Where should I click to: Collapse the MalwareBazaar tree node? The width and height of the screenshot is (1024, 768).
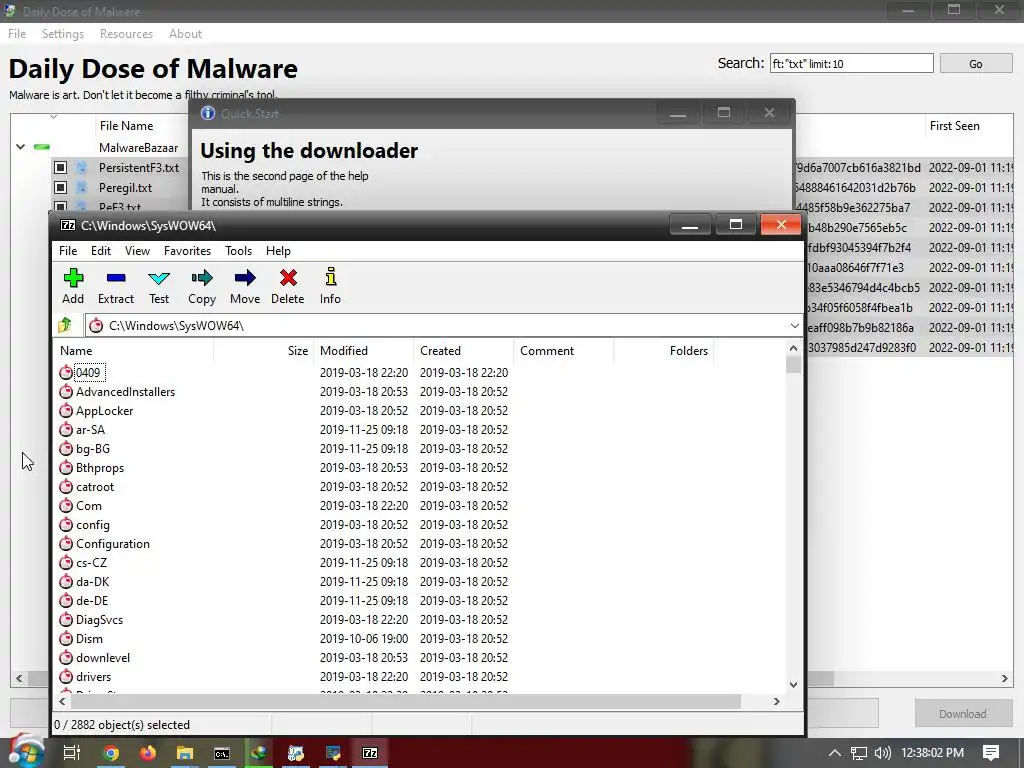20,147
